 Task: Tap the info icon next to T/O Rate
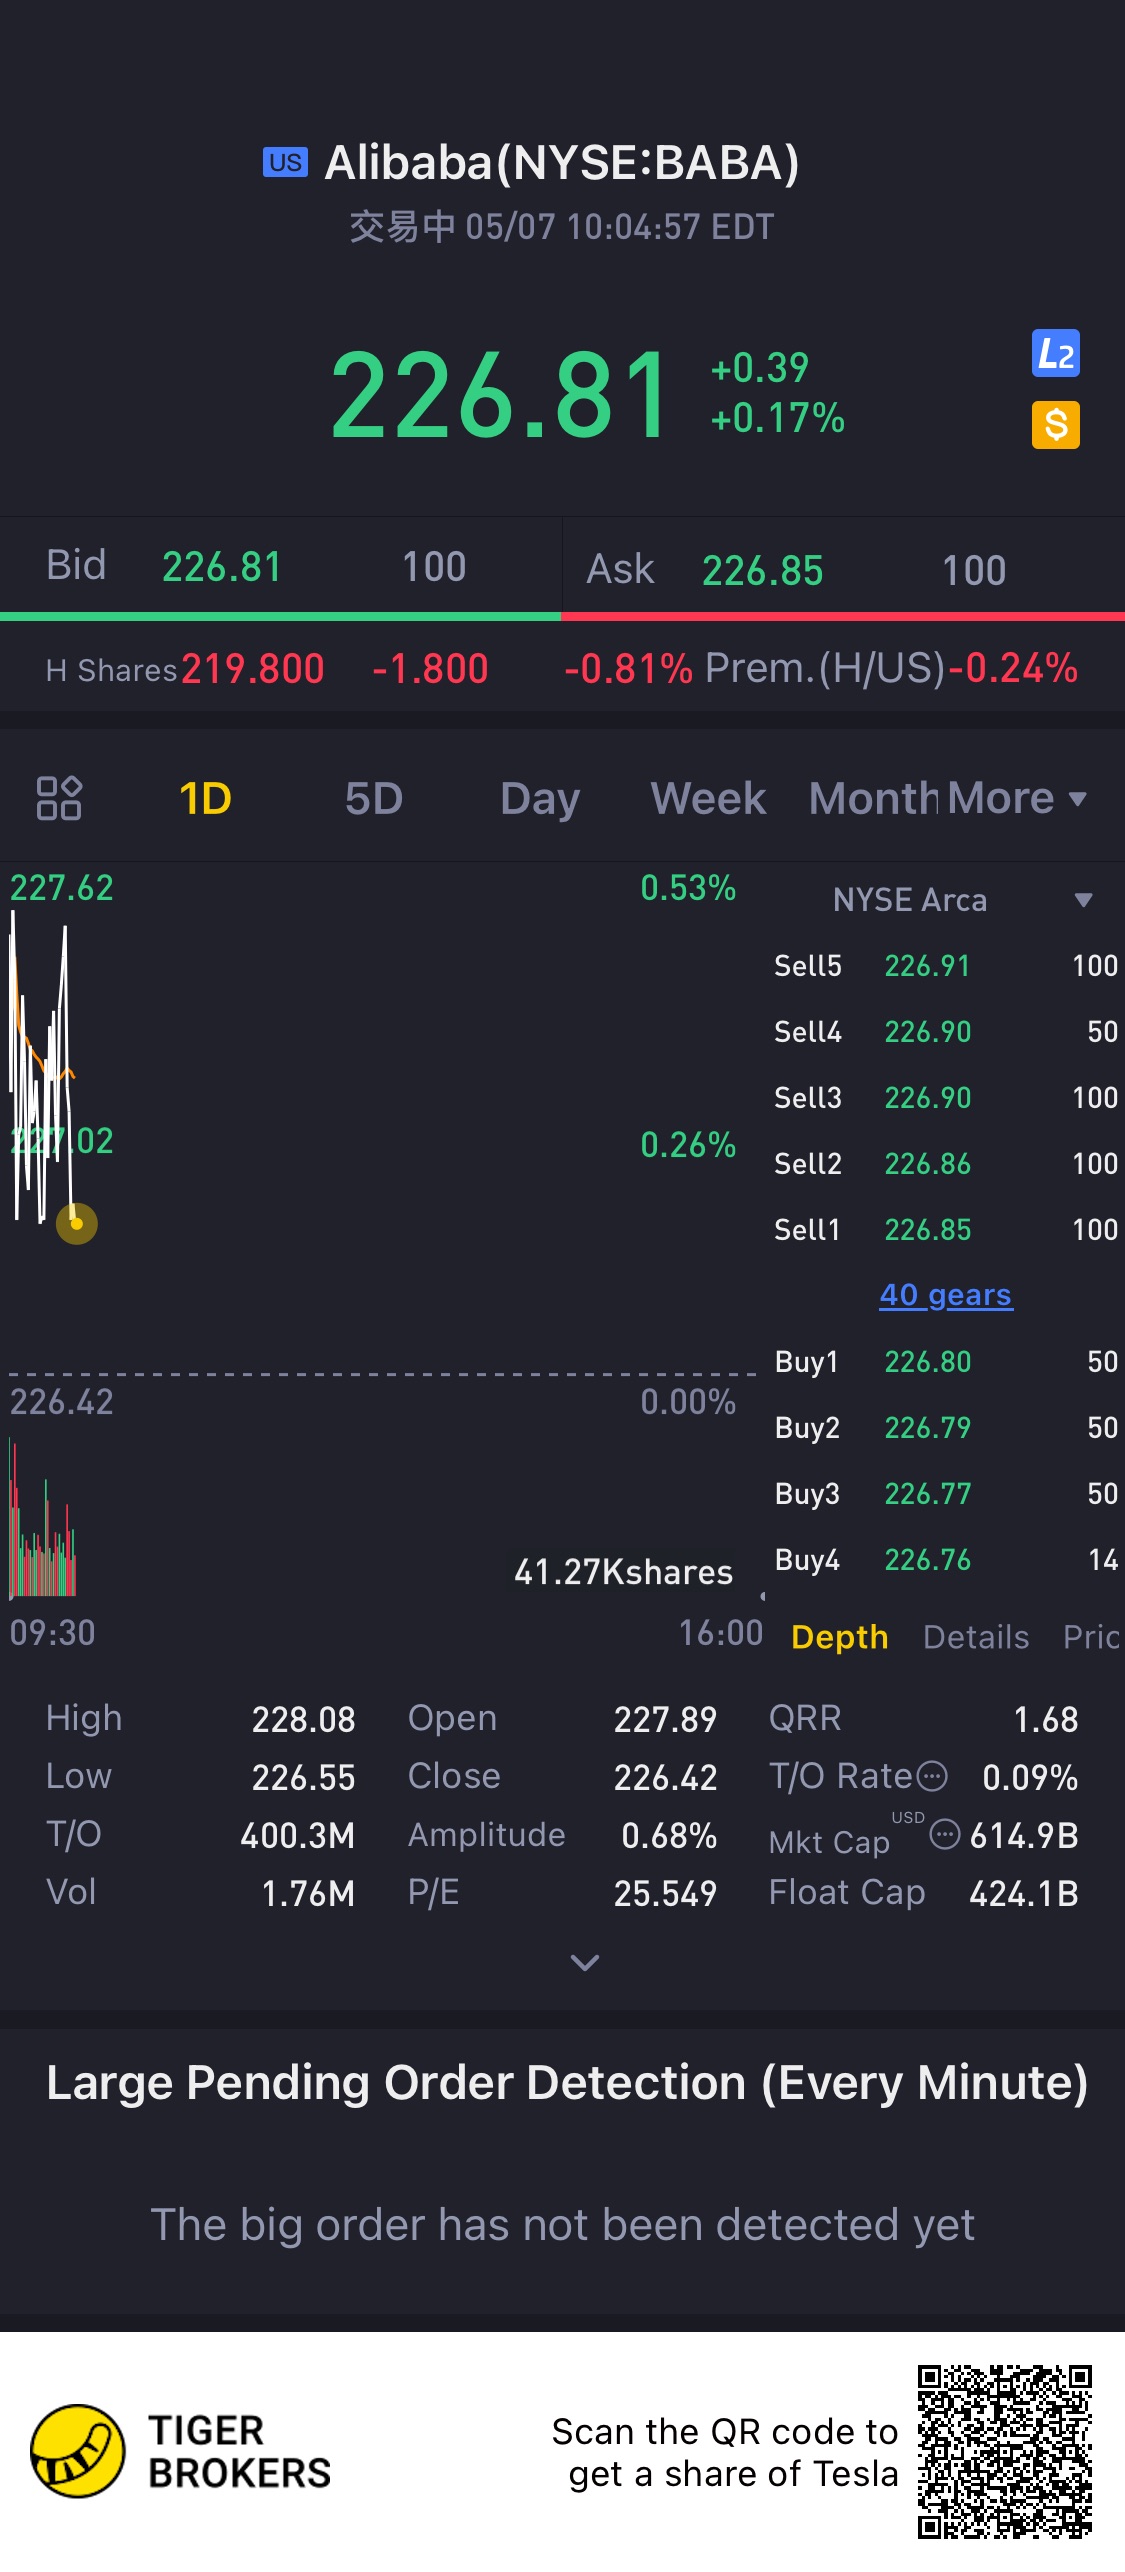pos(932,1776)
